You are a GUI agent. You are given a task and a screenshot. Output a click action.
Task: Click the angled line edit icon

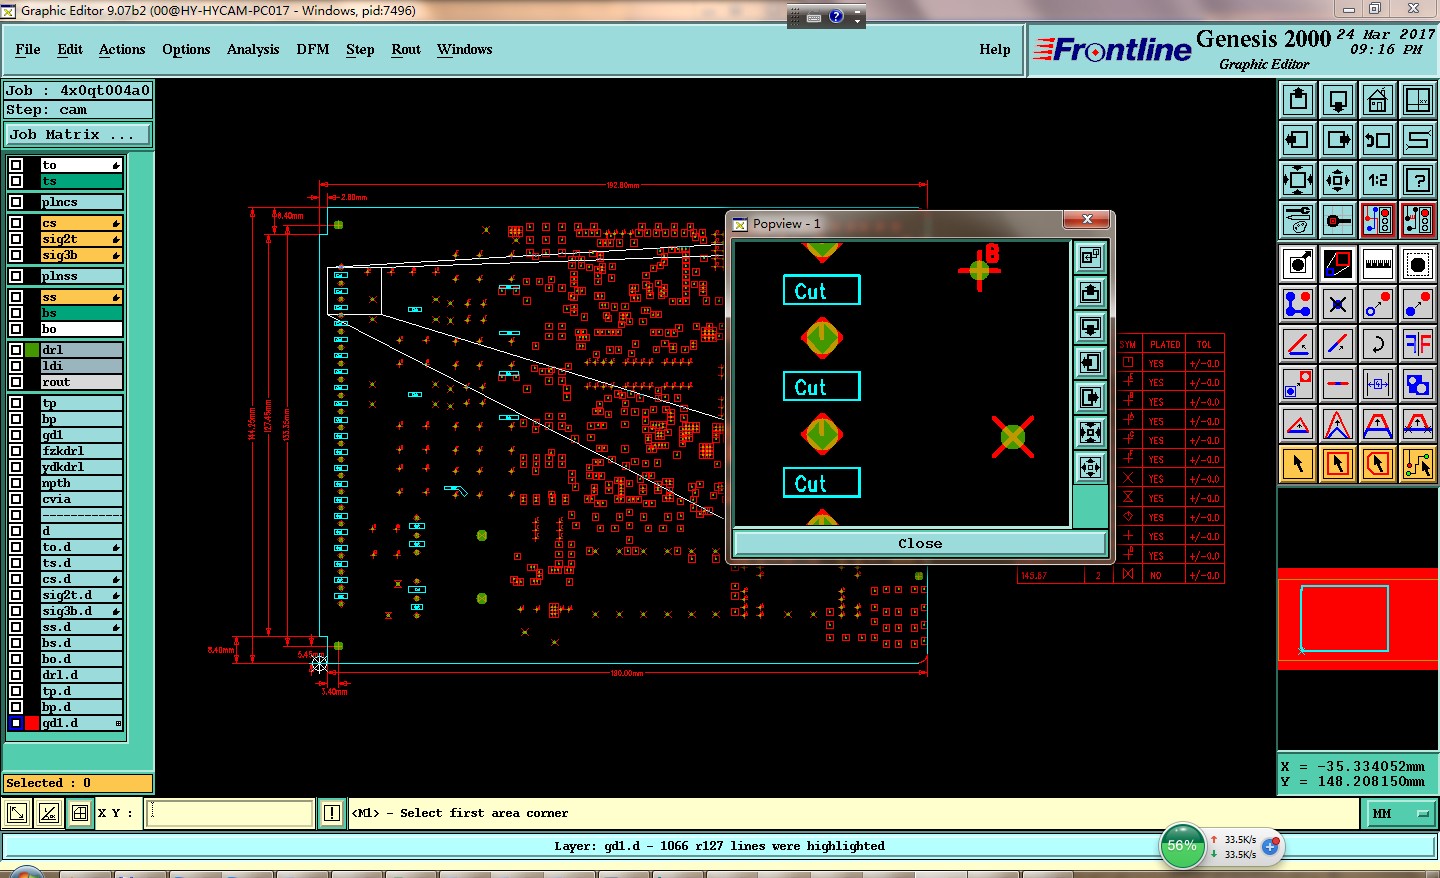pos(1298,344)
